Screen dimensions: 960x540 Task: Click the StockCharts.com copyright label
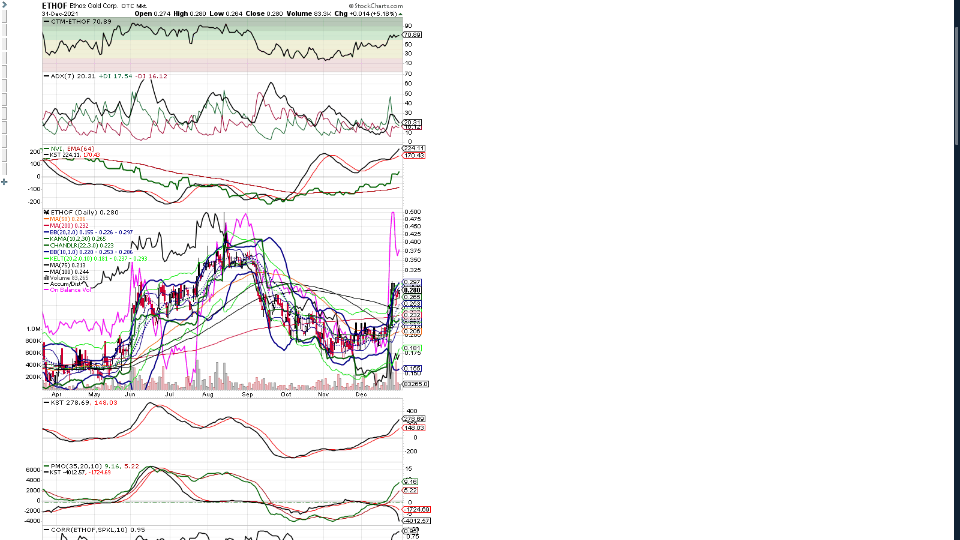(x=376, y=6)
